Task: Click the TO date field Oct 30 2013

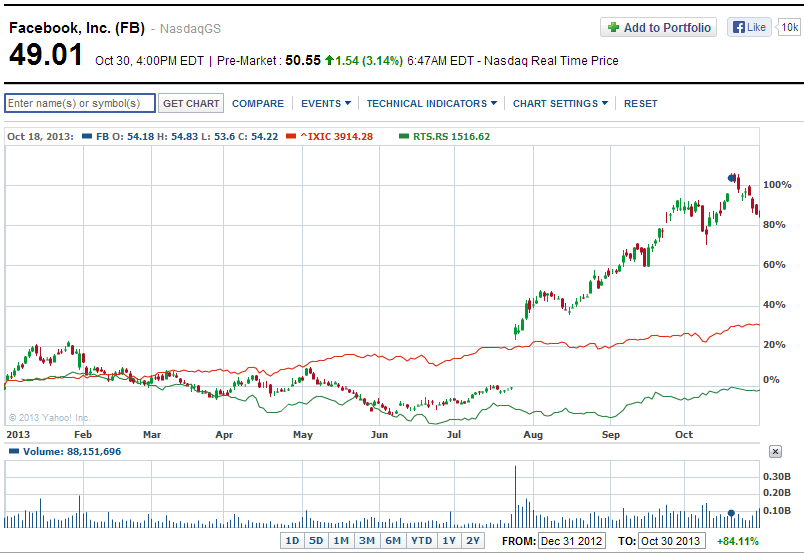Action: (x=672, y=541)
